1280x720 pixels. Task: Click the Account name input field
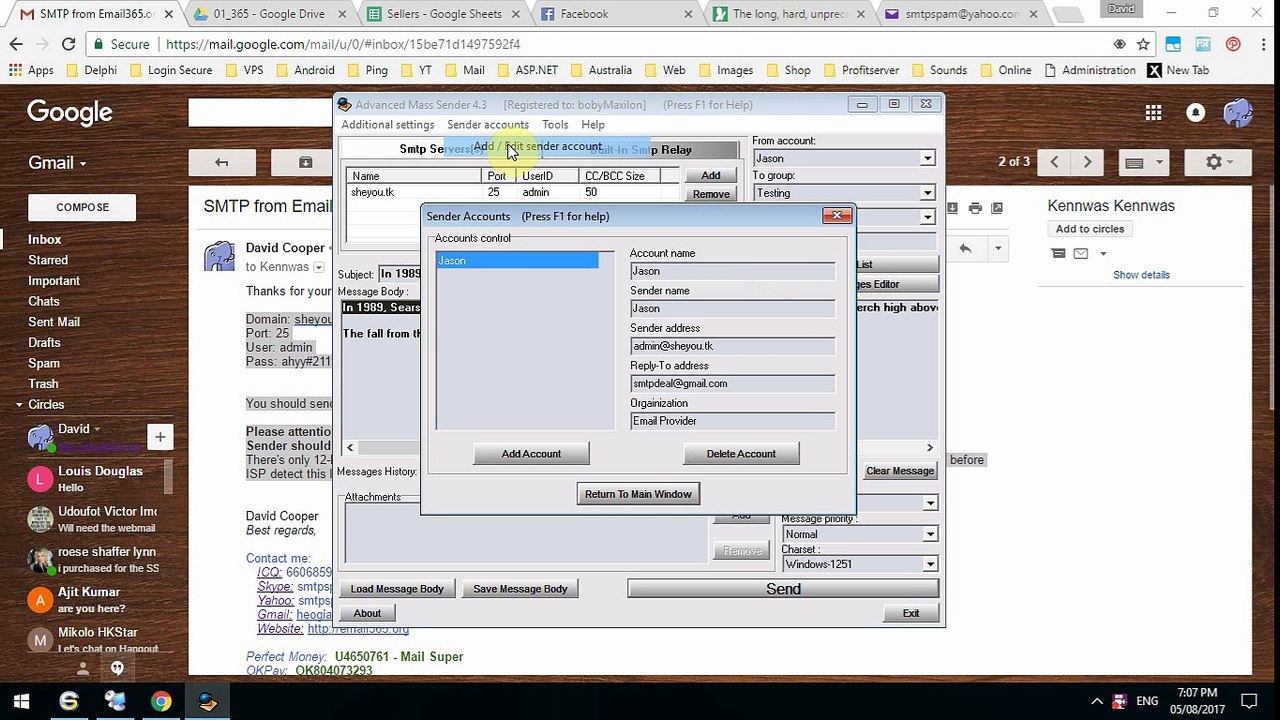coord(733,271)
